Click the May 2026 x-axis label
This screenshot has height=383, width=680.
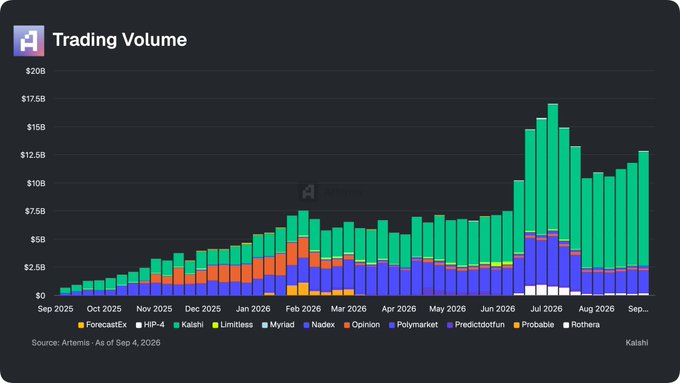[x=447, y=309]
